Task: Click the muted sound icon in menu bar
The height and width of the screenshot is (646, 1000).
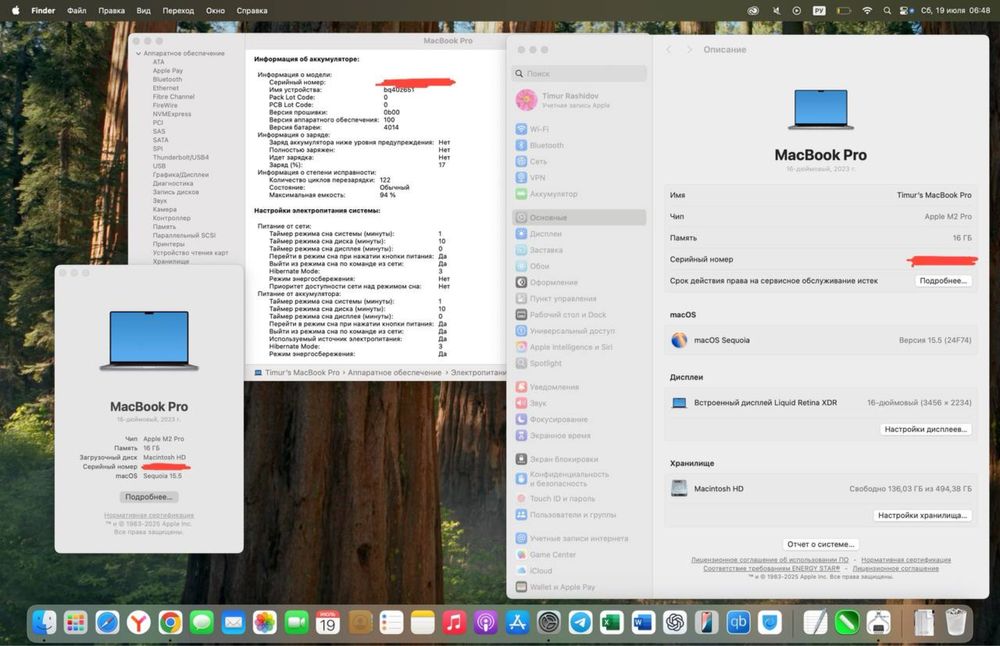Action: click(777, 10)
